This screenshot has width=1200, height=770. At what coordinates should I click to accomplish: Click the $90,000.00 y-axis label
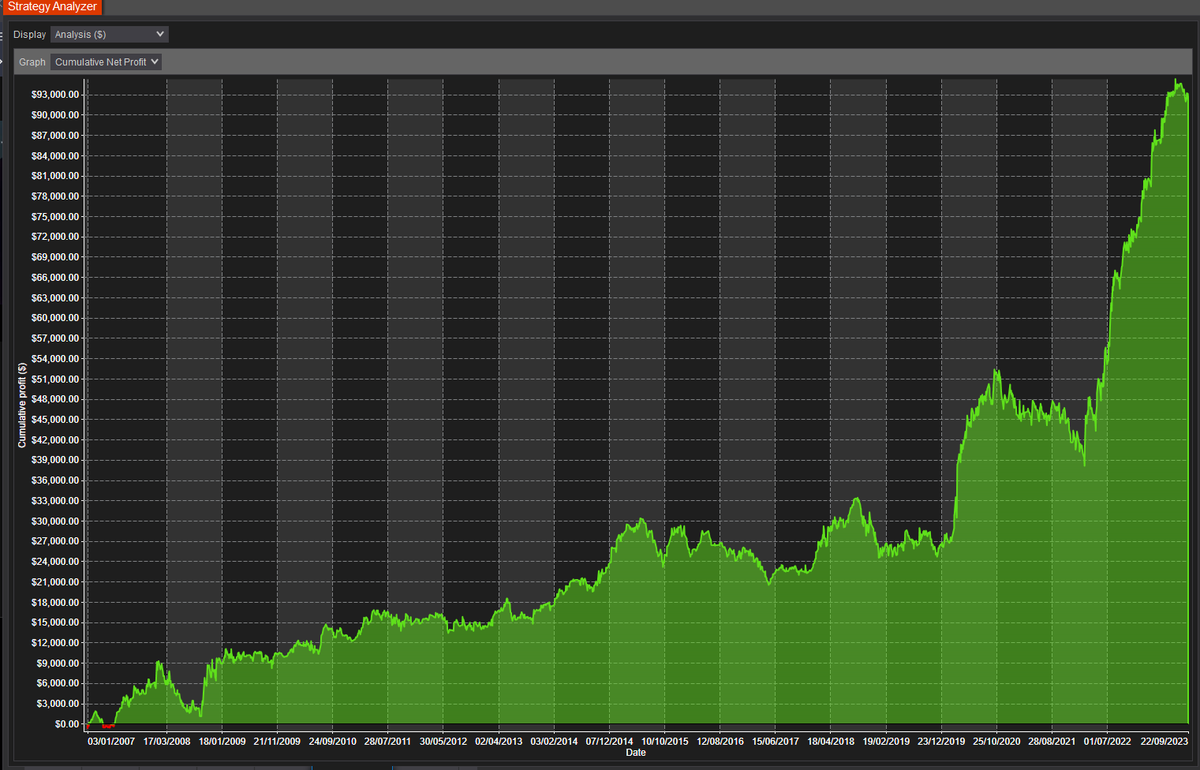point(56,115)
